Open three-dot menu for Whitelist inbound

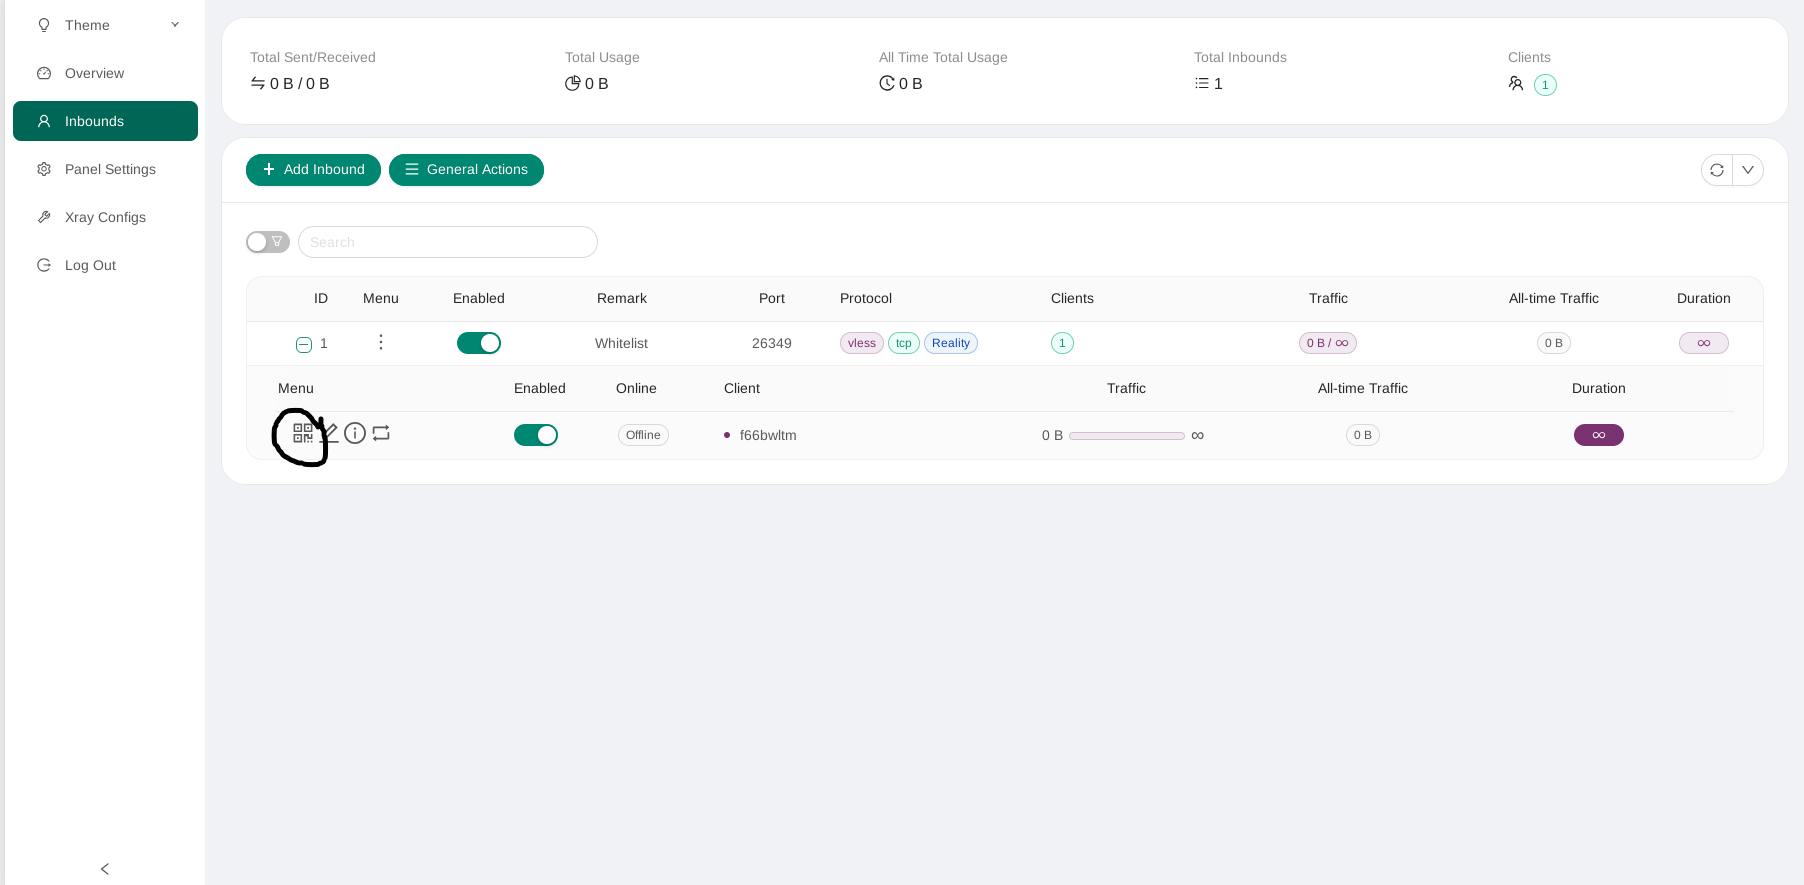pyautogui.click(x=381, y=343)
